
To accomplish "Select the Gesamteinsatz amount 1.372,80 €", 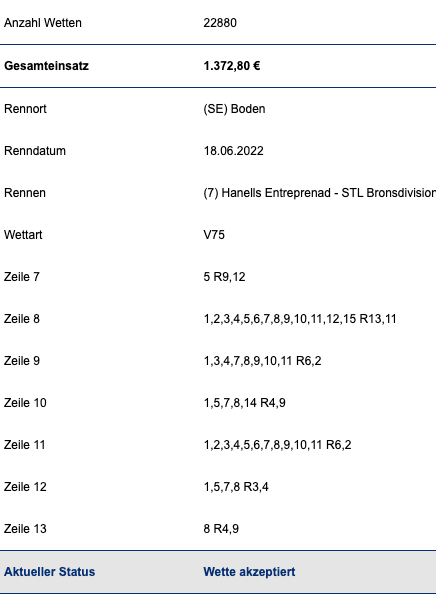I will 232,66.
